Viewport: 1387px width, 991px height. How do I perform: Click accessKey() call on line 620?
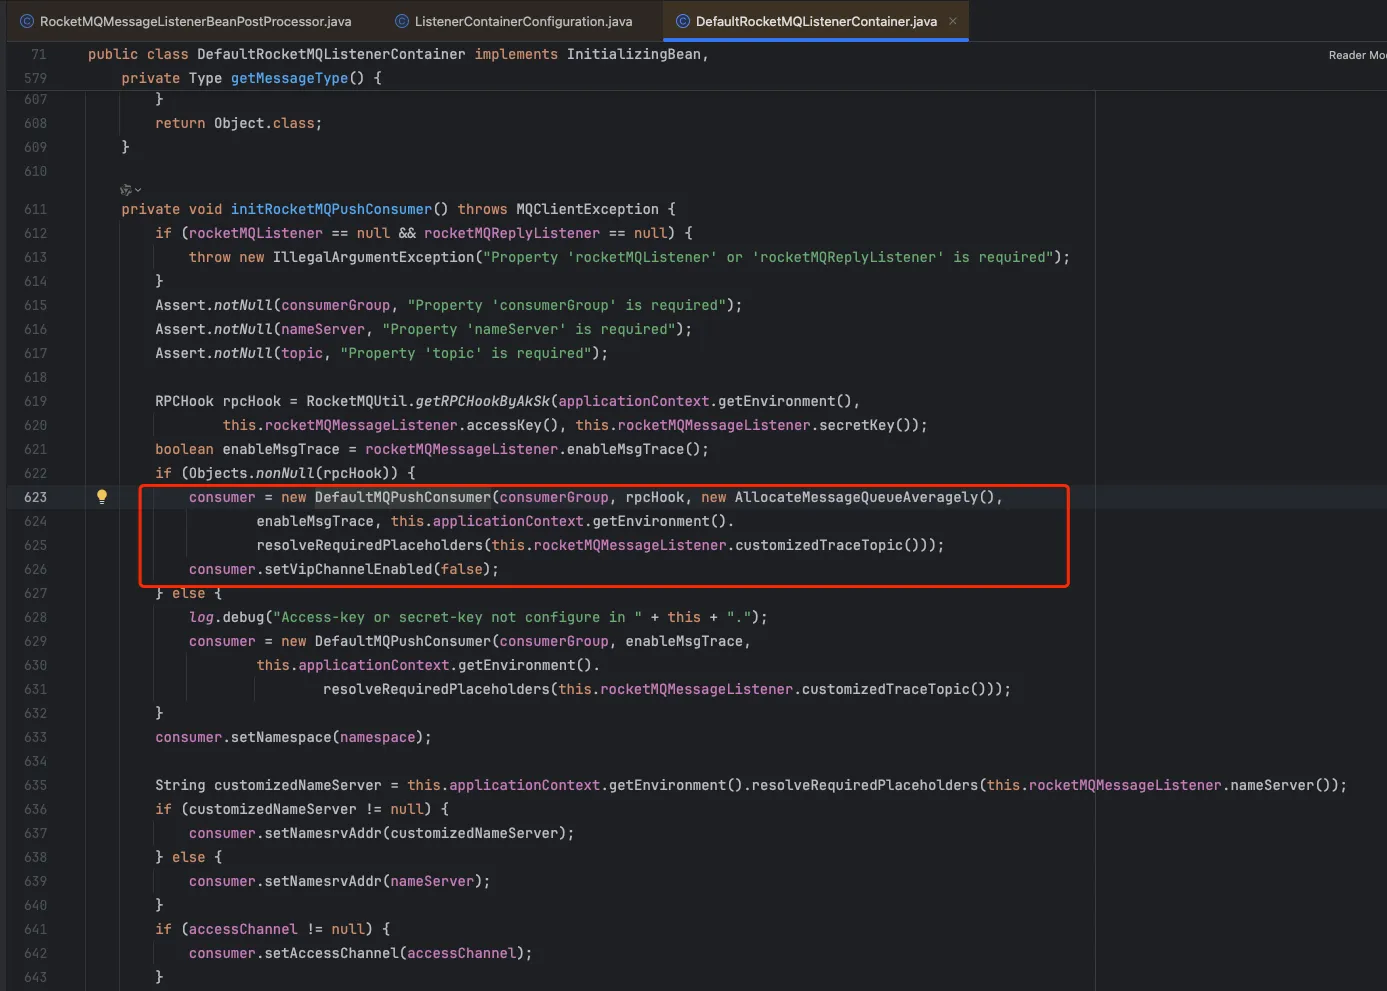click(x=512, y=425)
